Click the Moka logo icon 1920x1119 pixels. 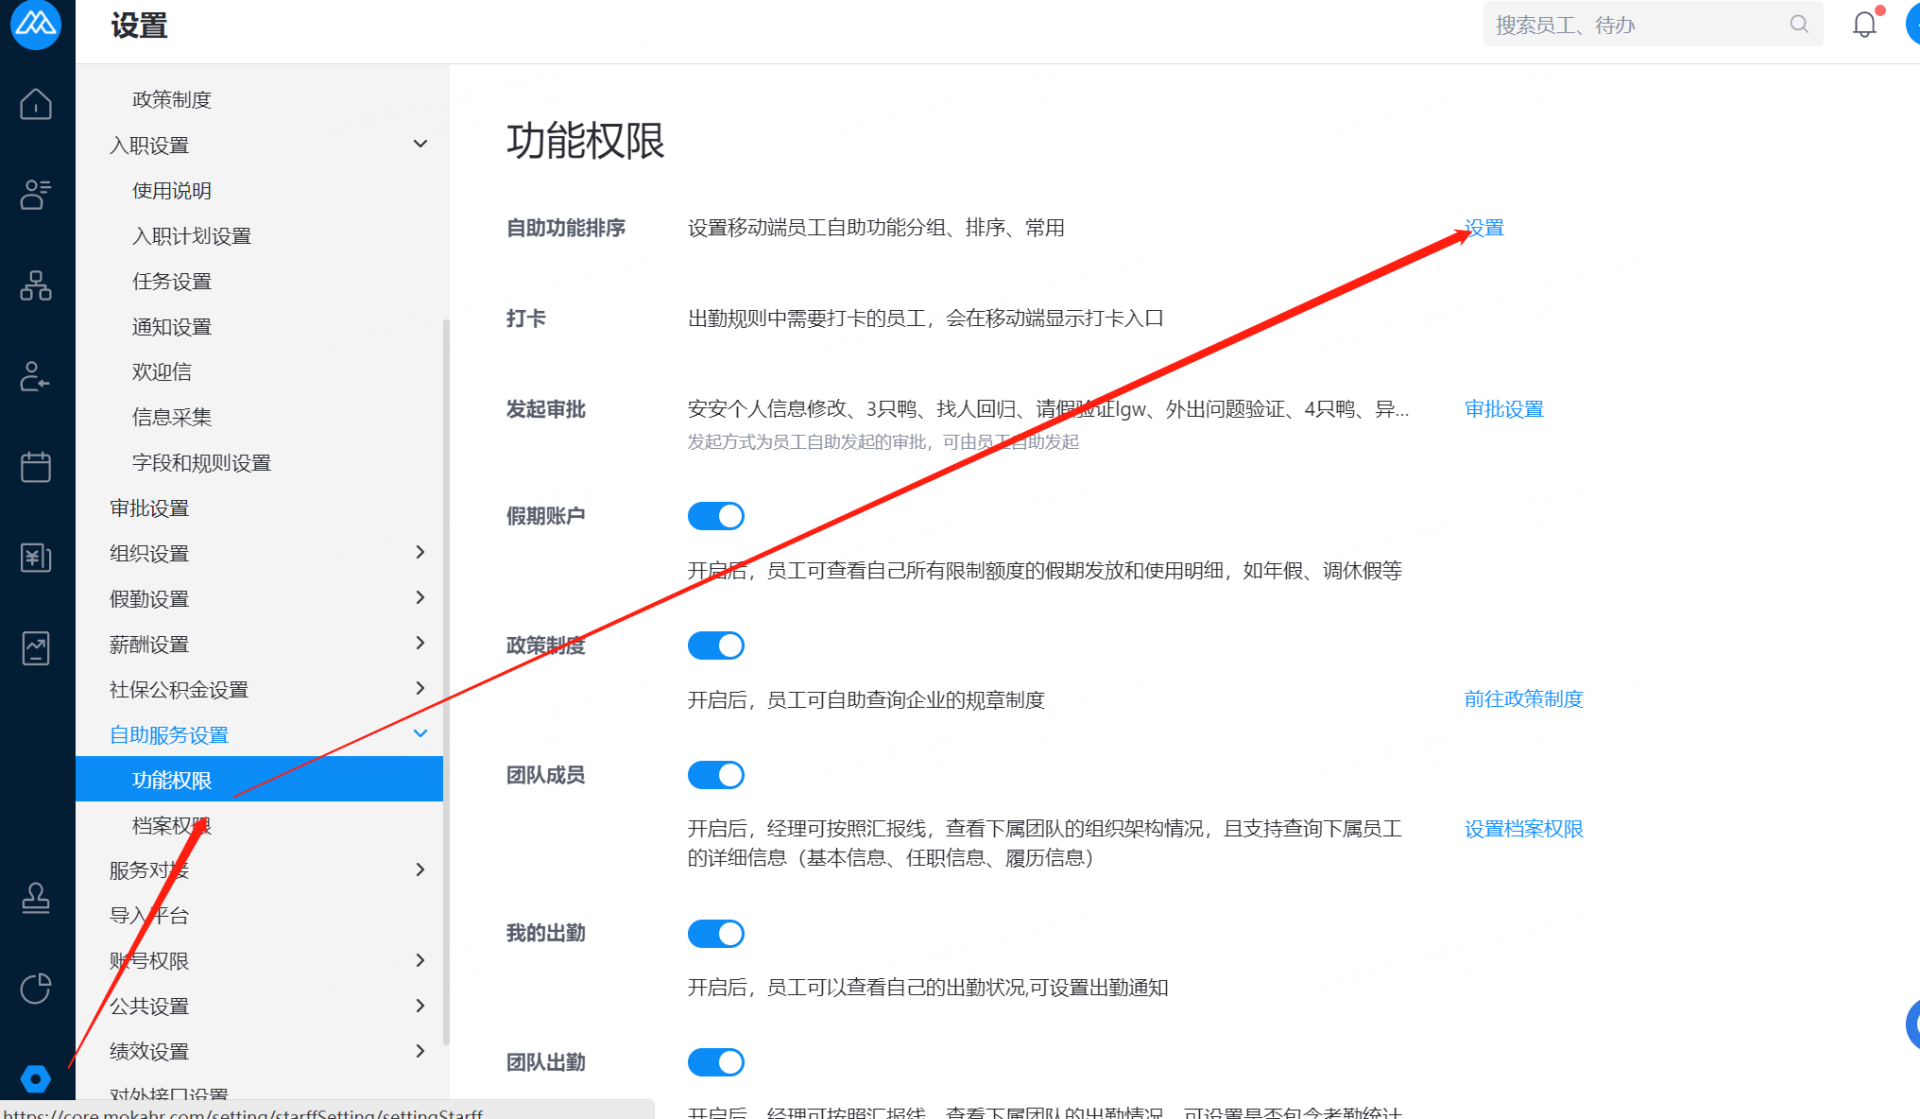click(36, 24)
